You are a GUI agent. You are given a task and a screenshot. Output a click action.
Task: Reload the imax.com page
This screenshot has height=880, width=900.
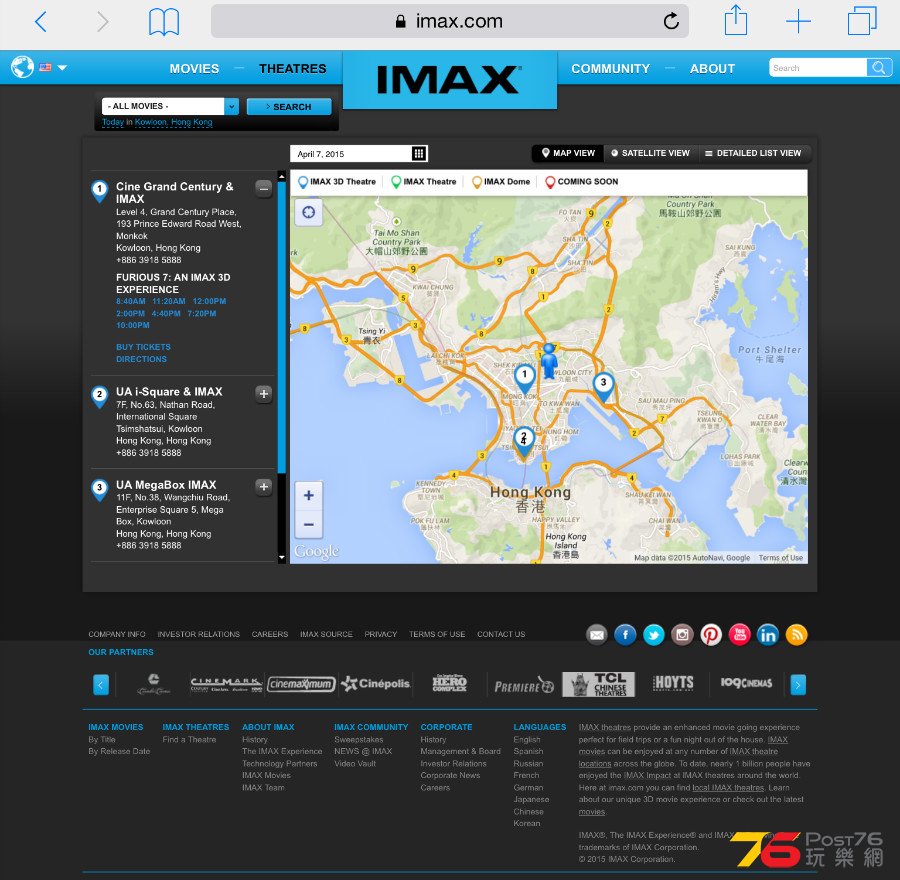tap(671, 21)
